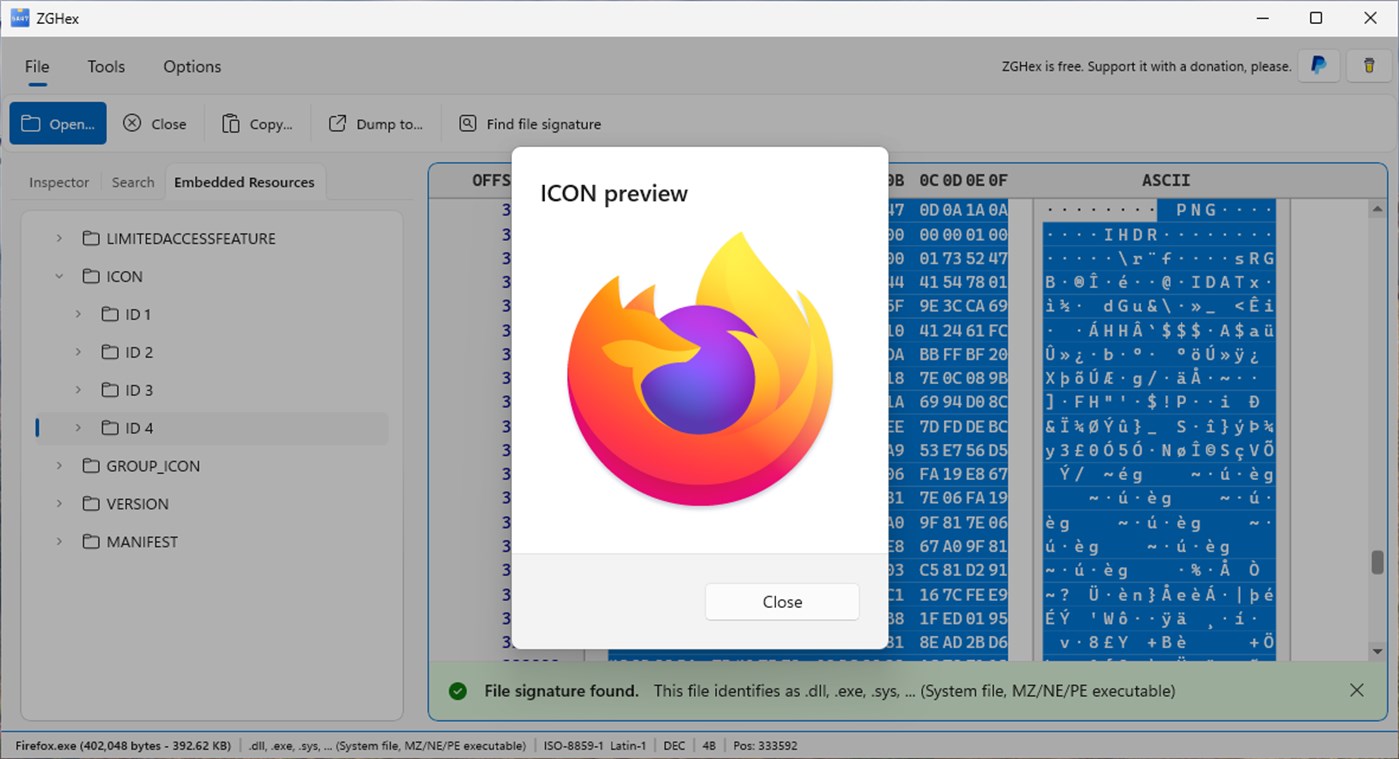Close the ICON preview dialog

click(782, 602)
